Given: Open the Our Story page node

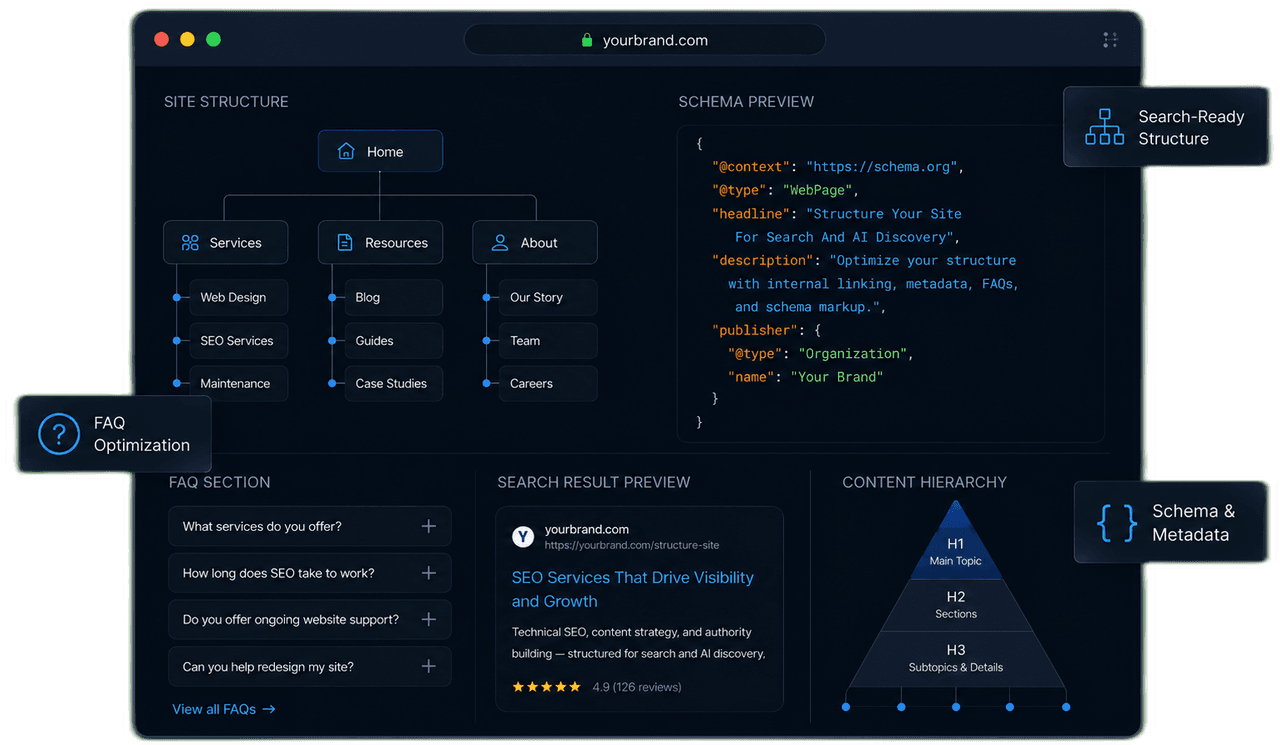Looking at the screenshot, I should pyautogui.click(x=548, y=297).
